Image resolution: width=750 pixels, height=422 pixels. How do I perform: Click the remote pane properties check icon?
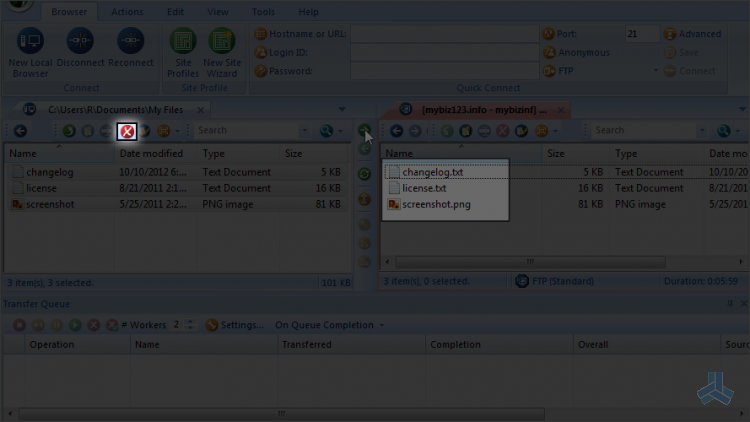point(521,131)
